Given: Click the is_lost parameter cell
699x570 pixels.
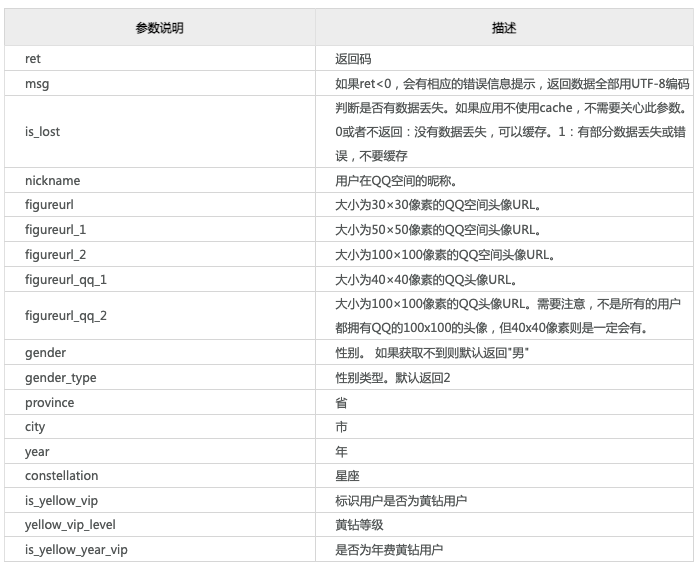Looking at the screenshot, I should 43,132.
